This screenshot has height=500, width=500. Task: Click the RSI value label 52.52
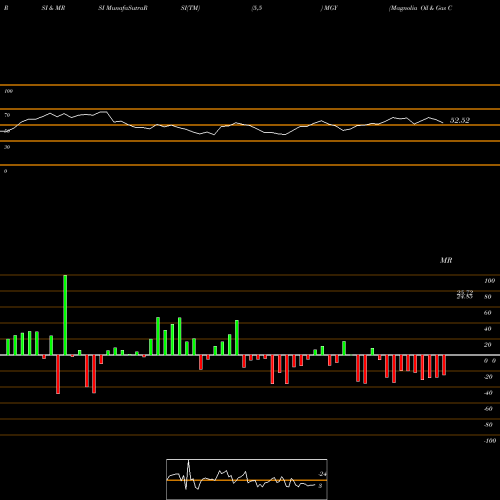click(460, 120)
